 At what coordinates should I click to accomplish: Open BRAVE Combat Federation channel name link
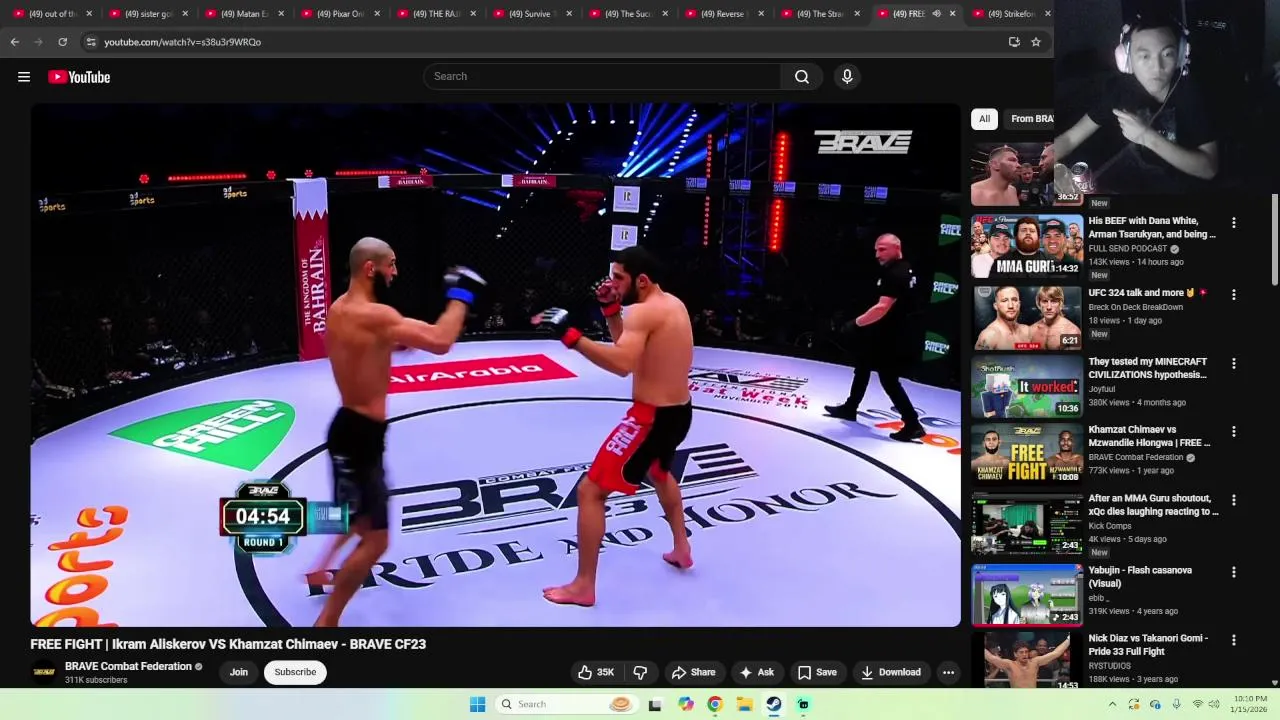[x=128, y=666]
